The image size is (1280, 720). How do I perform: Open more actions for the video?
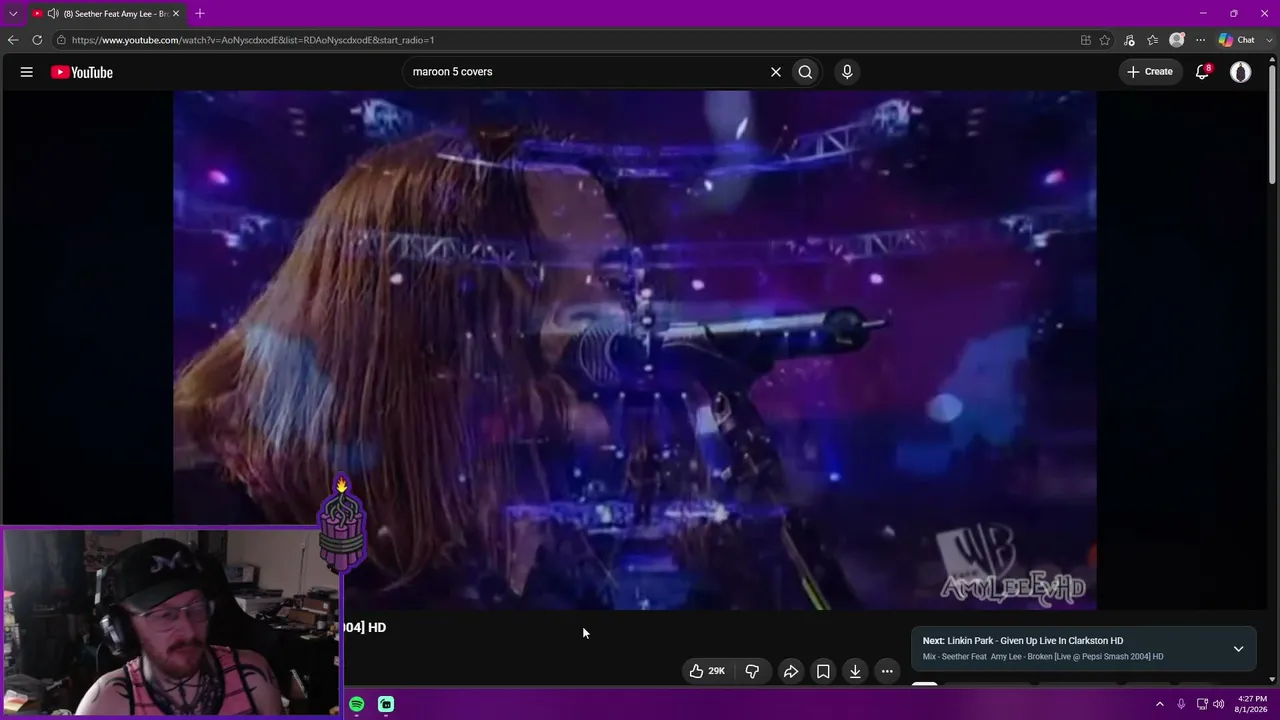[x=887, y=671]
